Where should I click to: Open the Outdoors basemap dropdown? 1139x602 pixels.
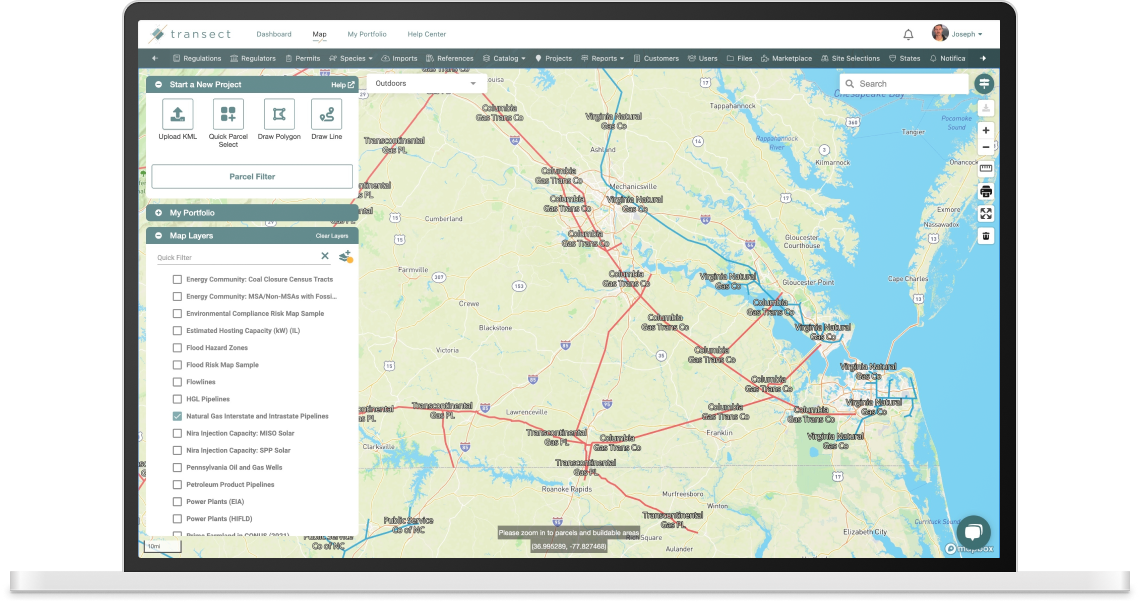tap(426, 84)
